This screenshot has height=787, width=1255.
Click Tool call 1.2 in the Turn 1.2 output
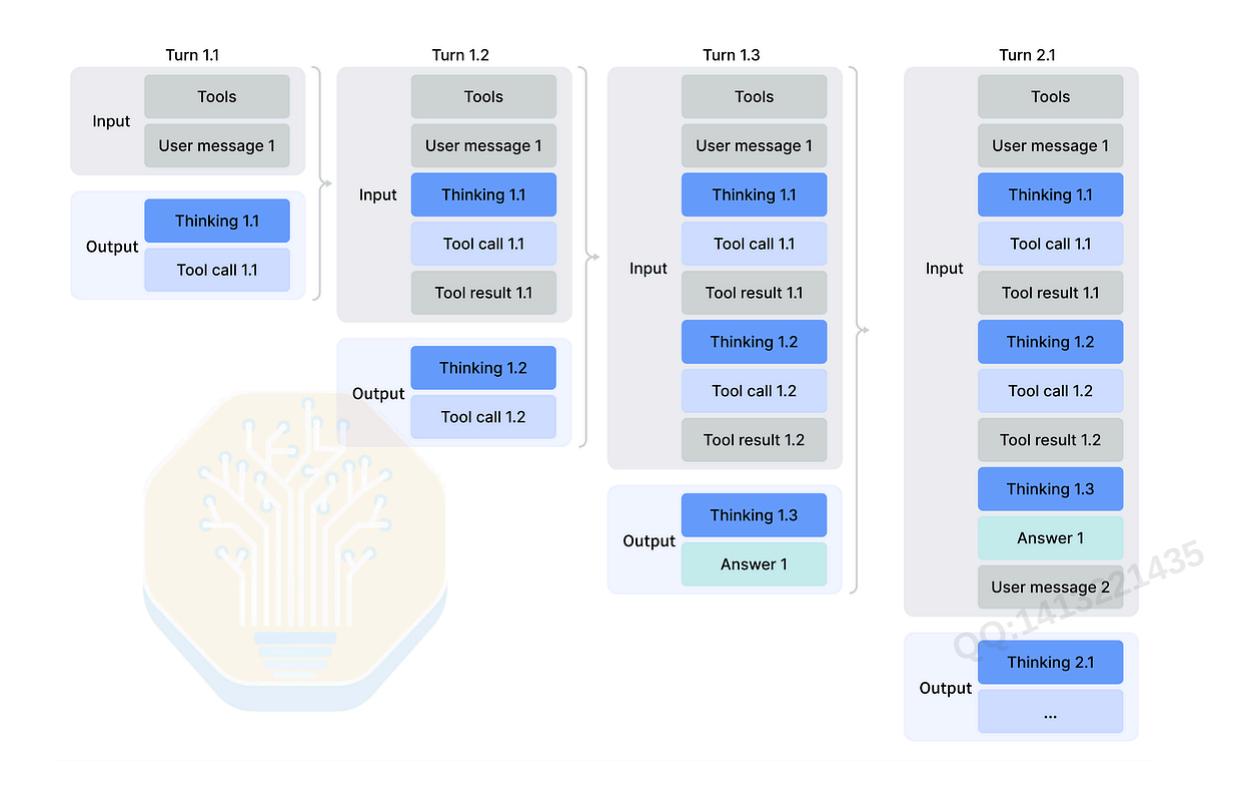(x=483, y=417)
